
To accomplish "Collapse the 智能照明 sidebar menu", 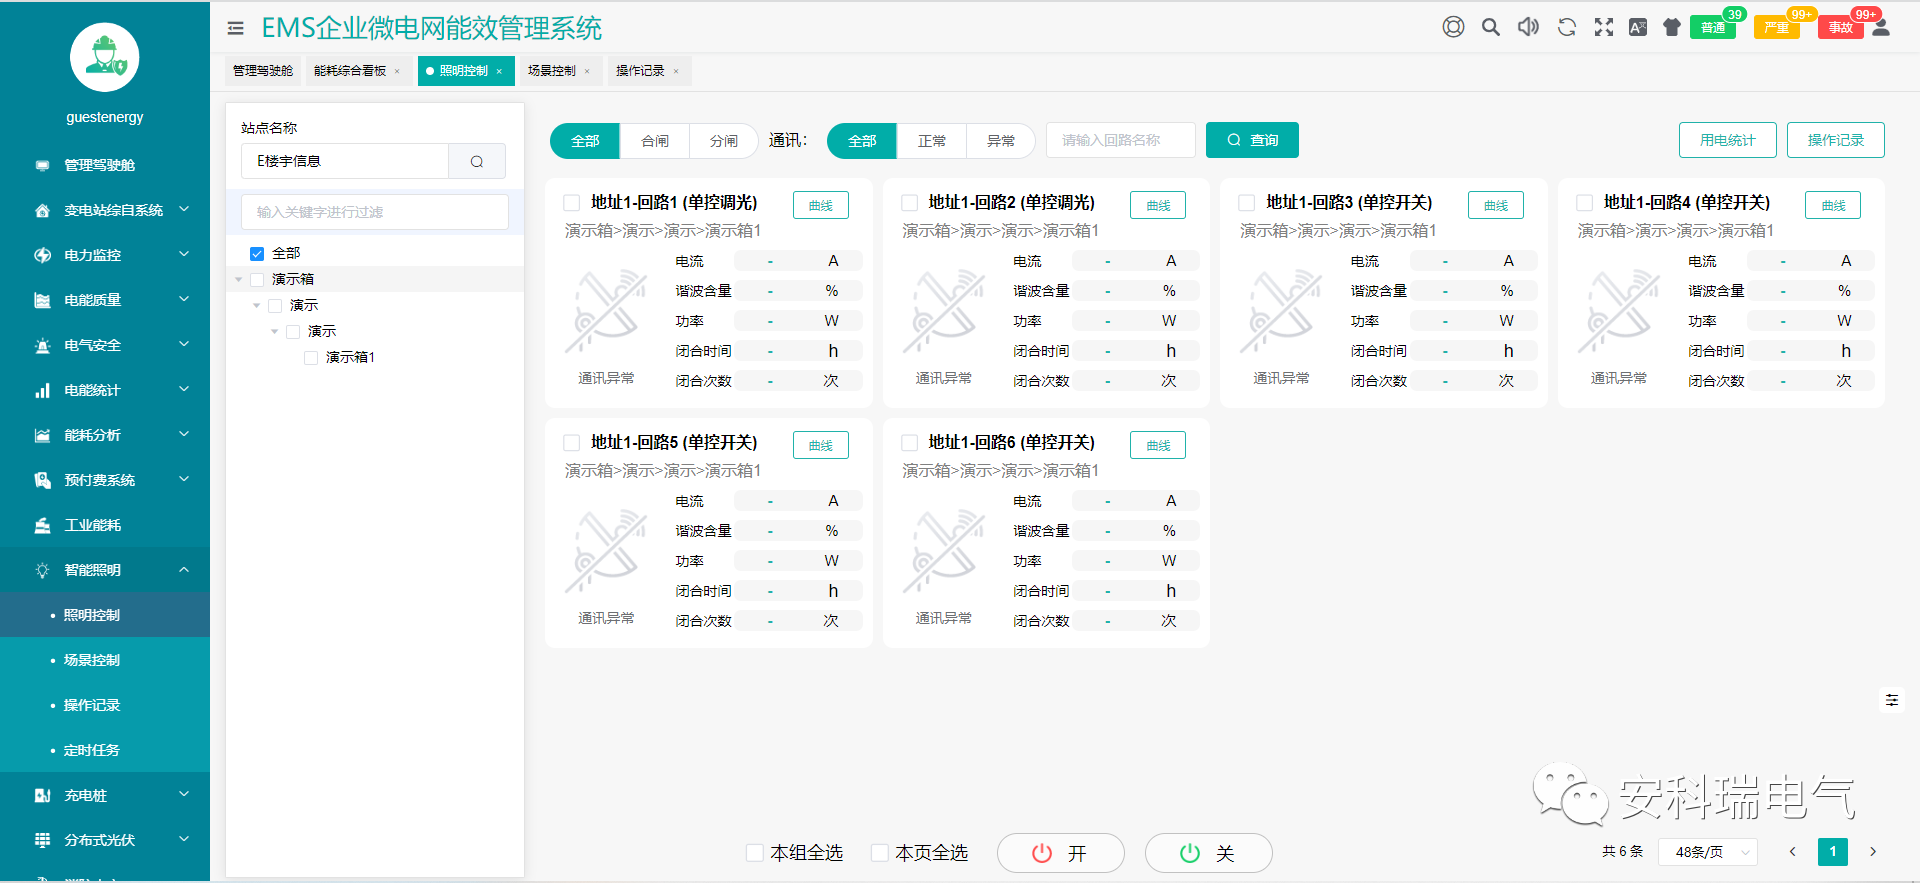I will [x=105, y=570].
